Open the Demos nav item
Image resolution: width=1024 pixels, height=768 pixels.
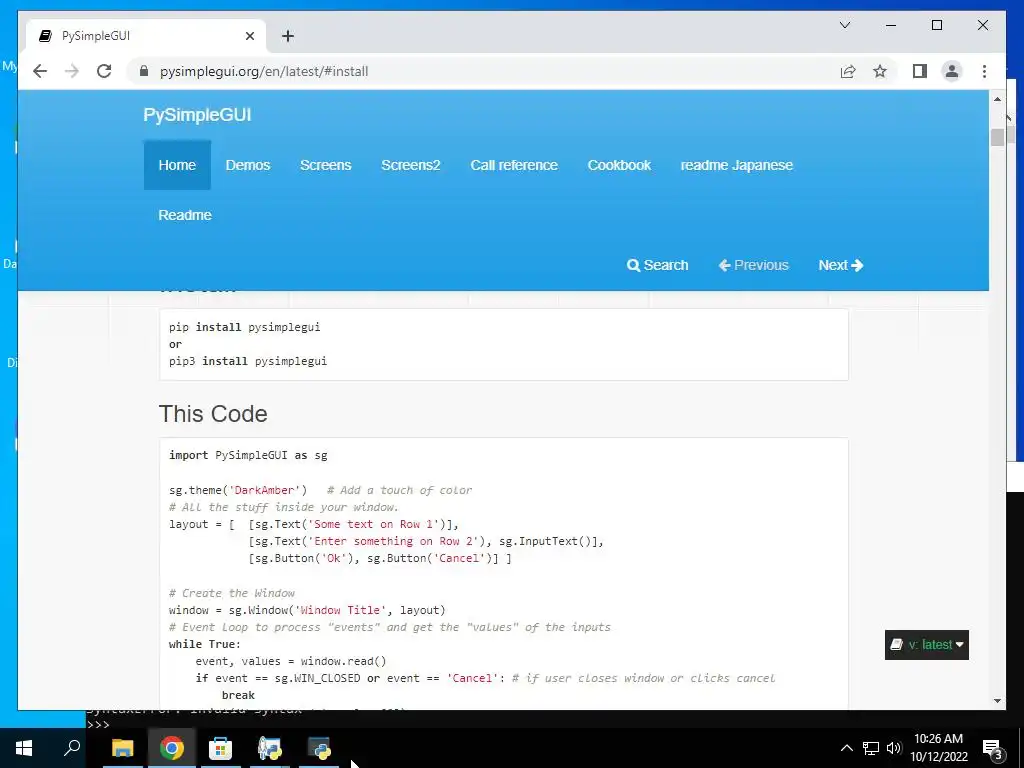click(248, 165)
